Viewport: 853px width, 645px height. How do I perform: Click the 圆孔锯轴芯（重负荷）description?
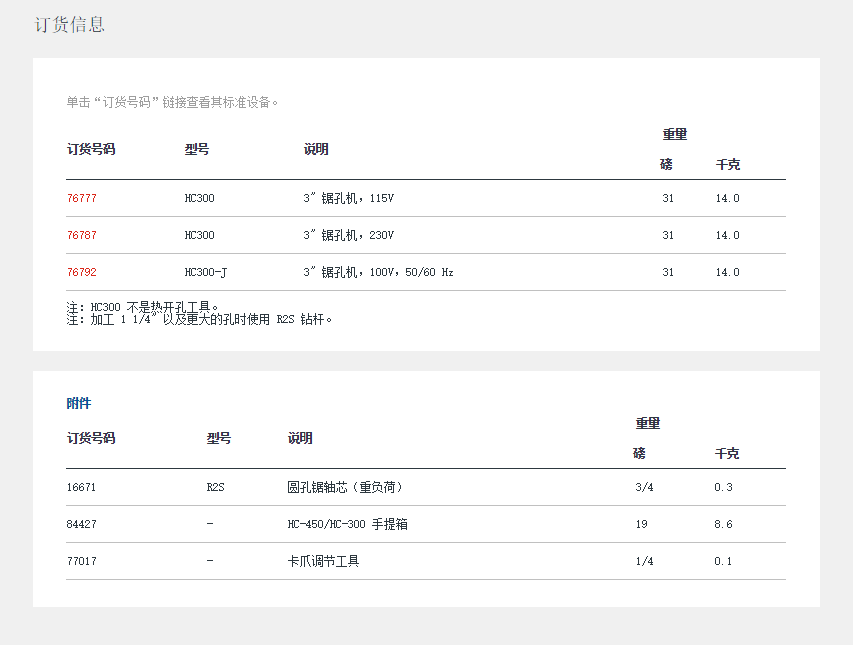tap(345, 488)
